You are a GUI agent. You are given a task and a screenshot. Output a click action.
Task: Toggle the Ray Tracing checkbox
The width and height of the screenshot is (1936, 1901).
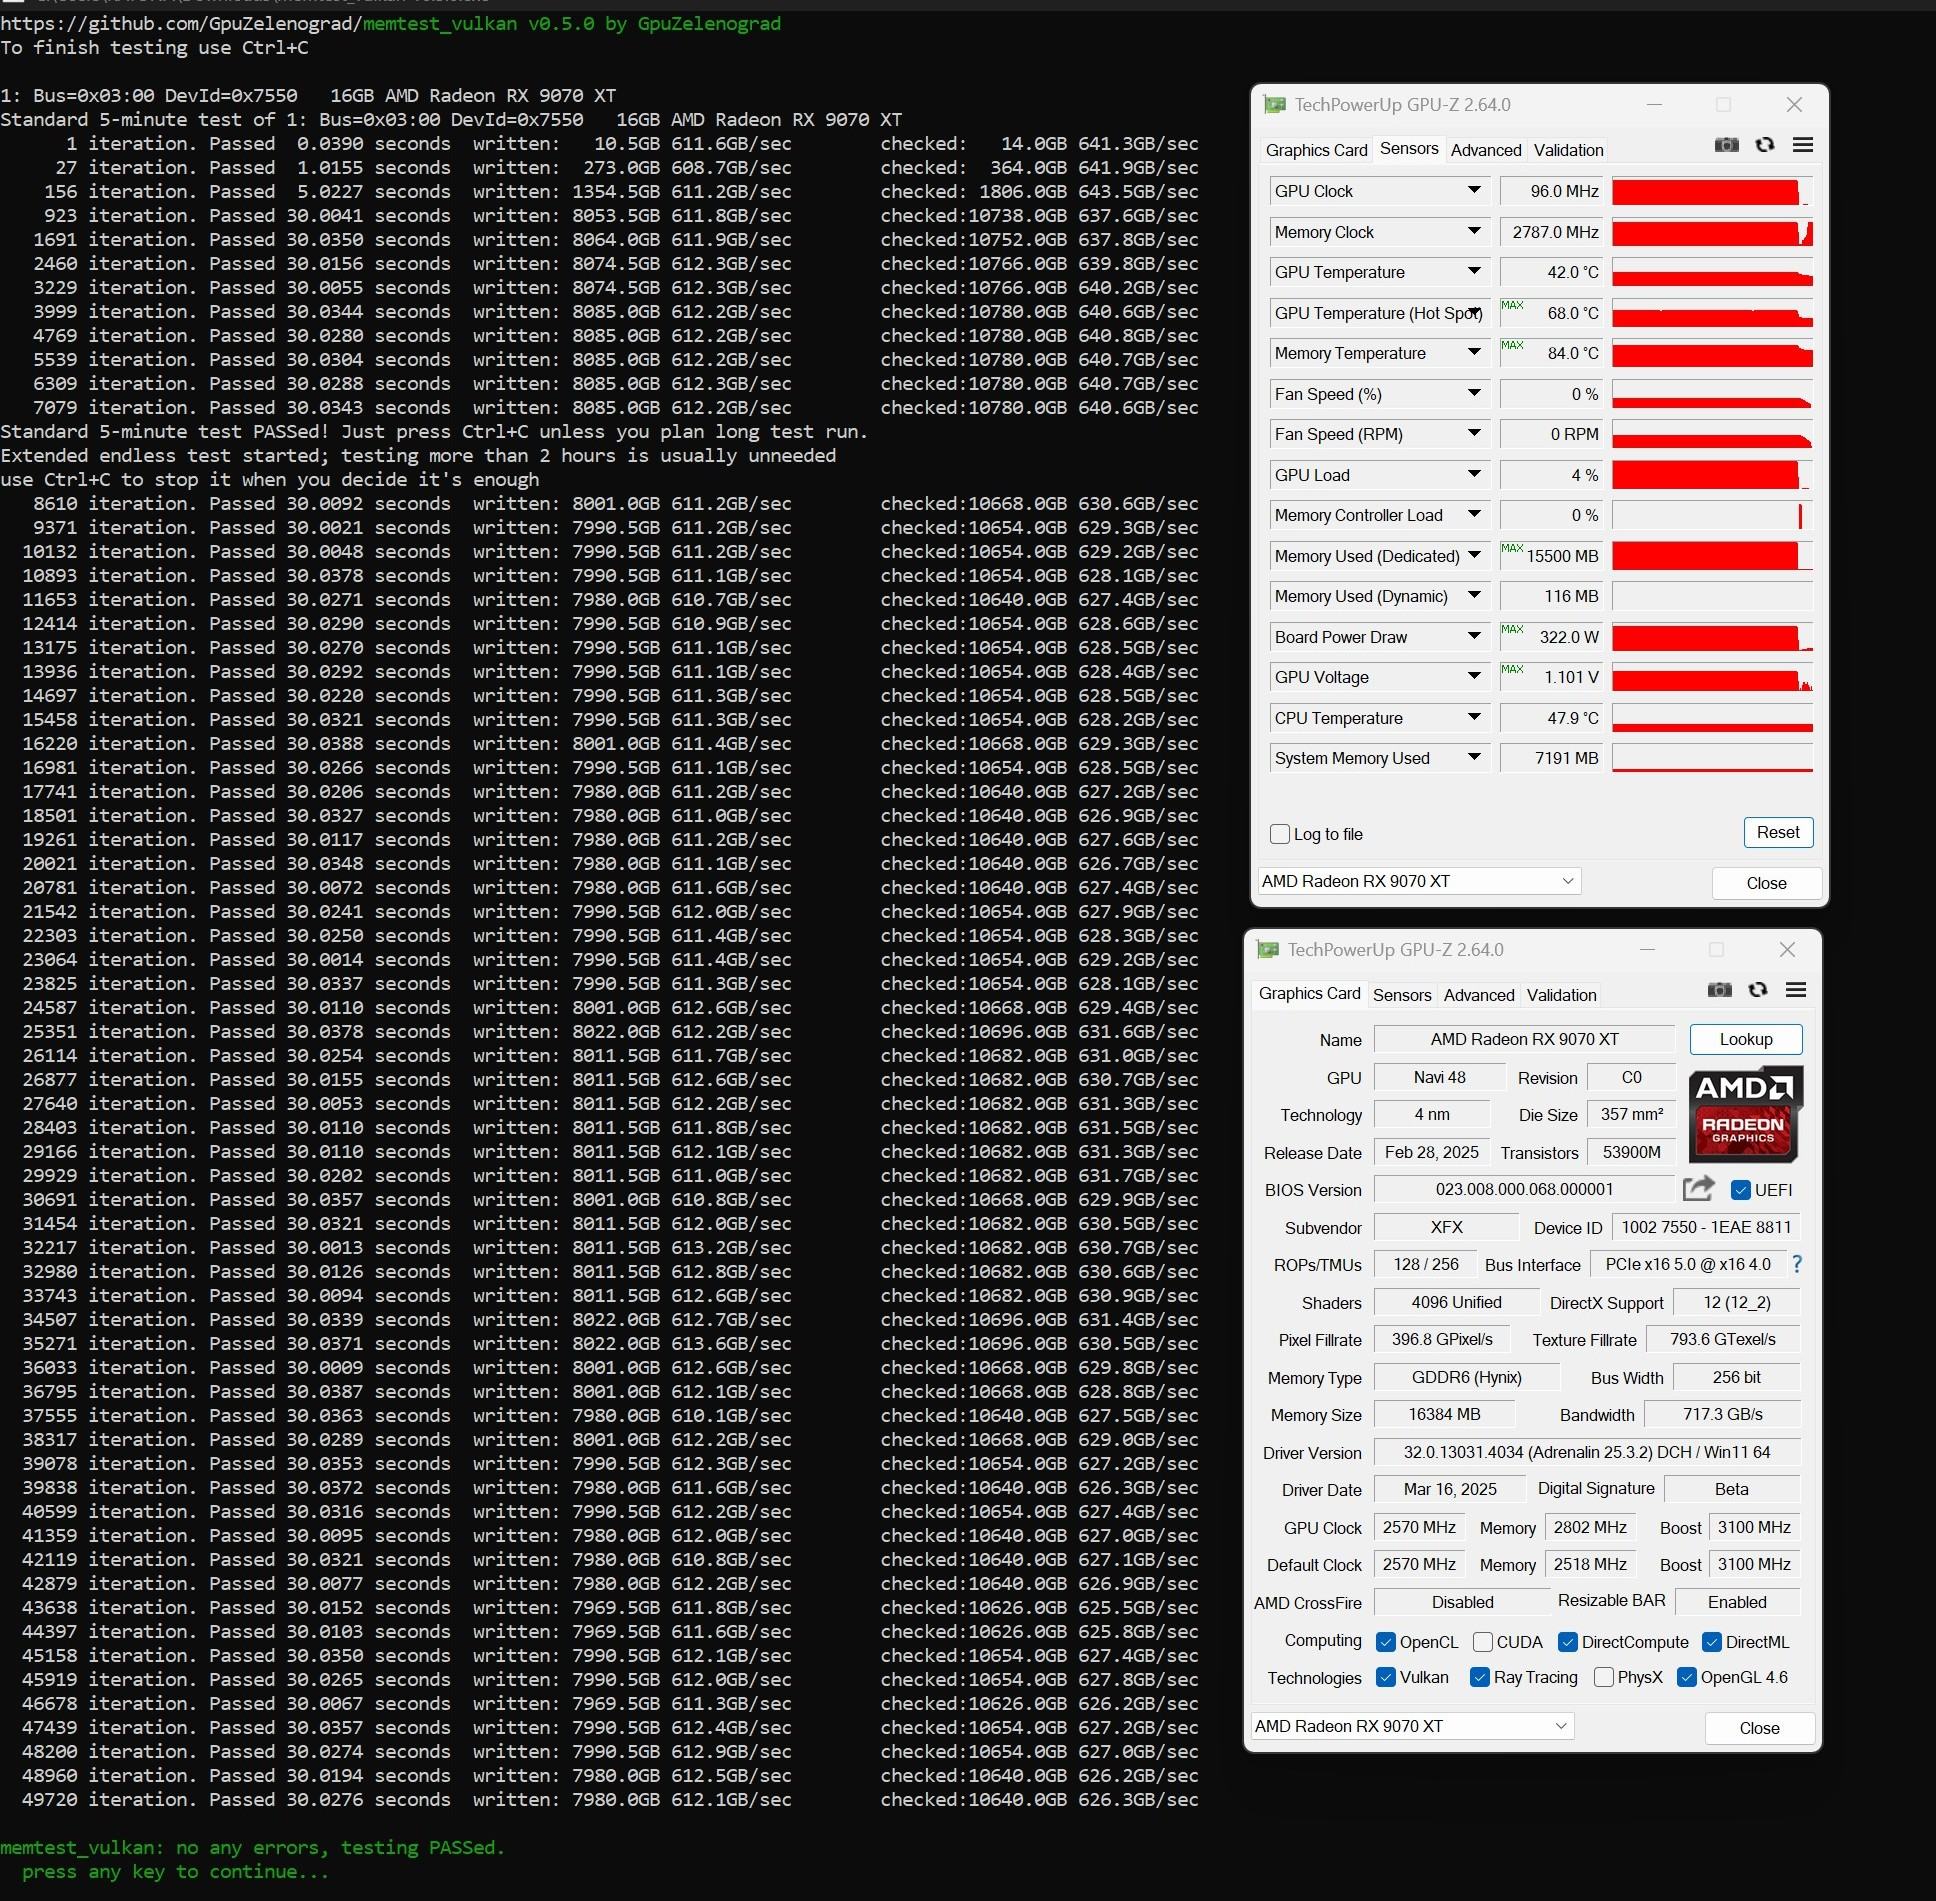(1480, 1677)
